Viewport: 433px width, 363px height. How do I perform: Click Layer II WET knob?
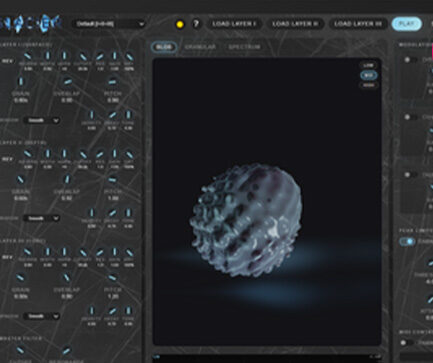(x=129, y=154)
